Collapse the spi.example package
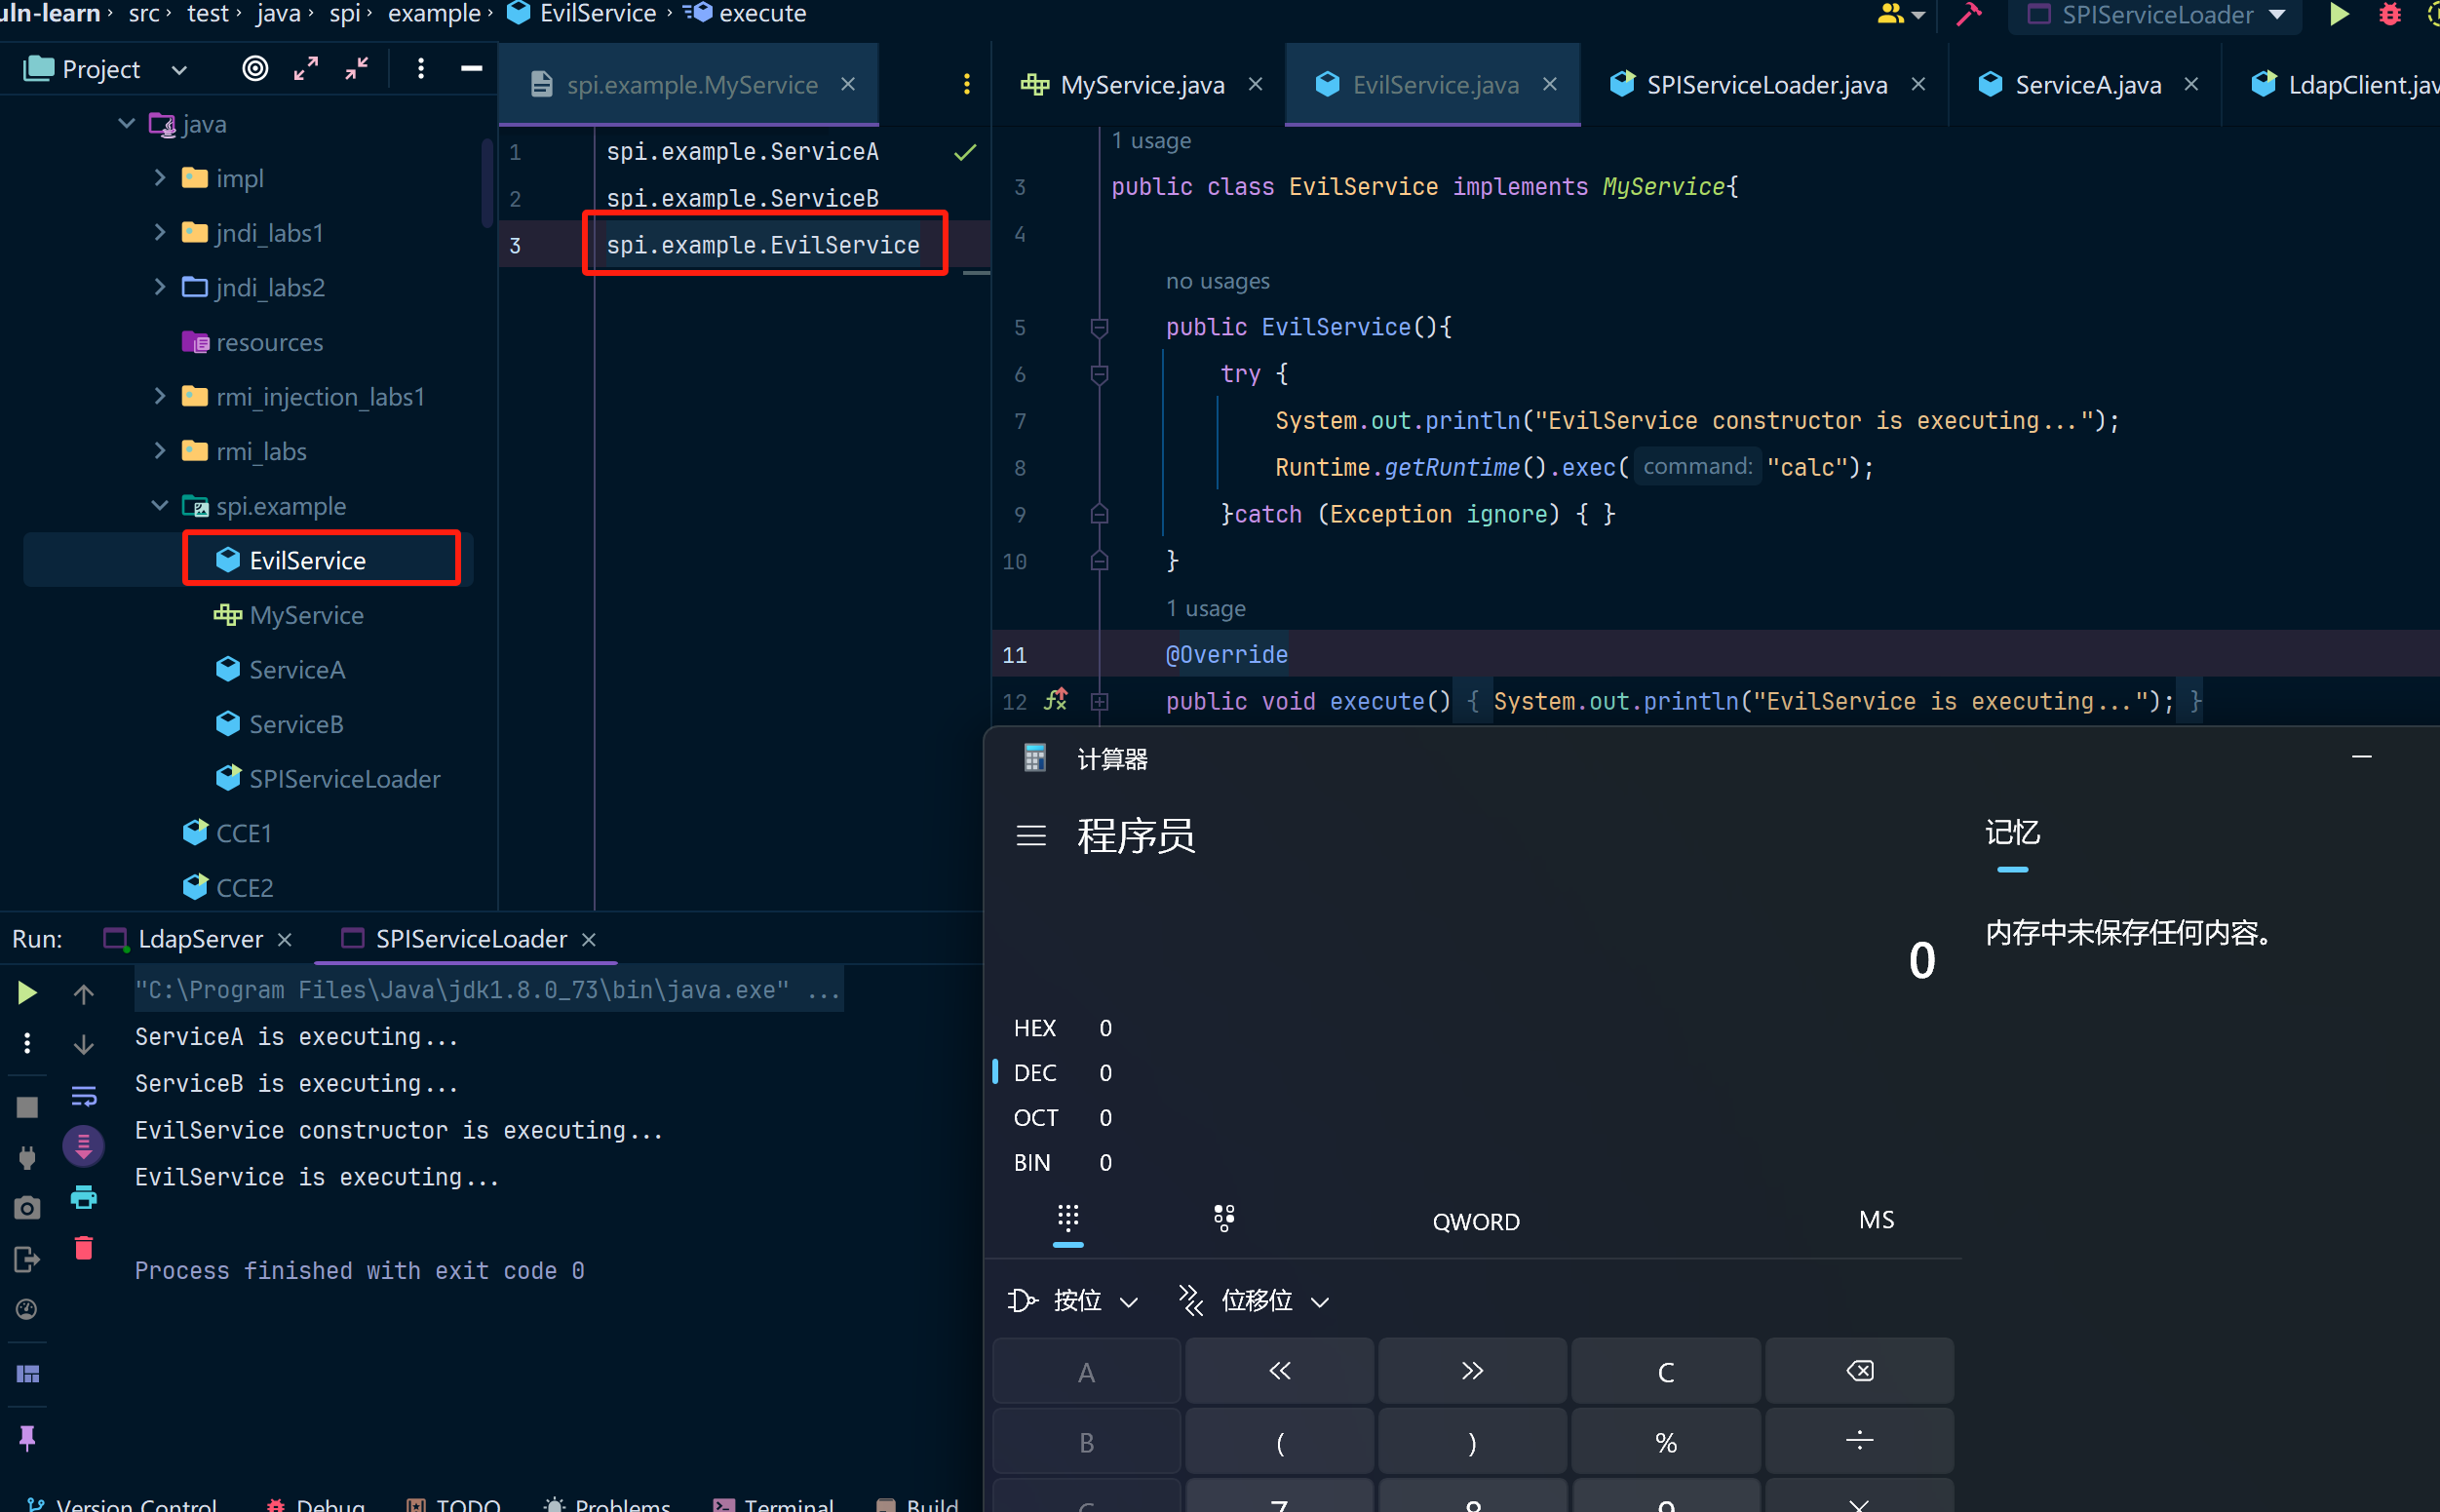This screenshot has width=2440, height=1512. click(x=160, y=505)
